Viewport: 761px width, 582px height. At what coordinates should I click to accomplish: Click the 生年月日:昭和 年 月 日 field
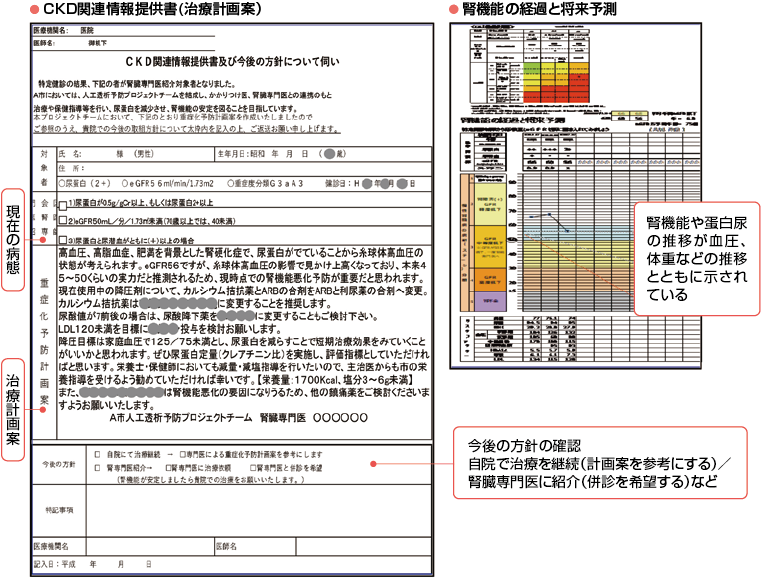pos(323,154)
